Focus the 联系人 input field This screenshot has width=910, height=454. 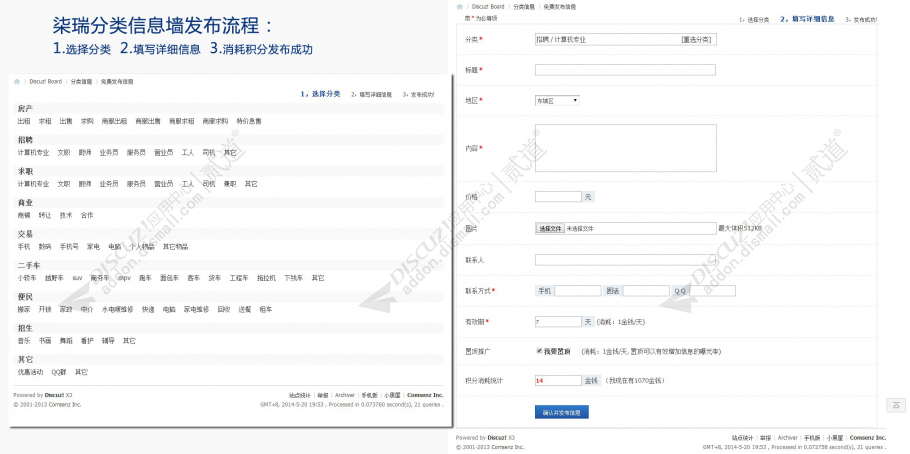click(x=625, y=260)
